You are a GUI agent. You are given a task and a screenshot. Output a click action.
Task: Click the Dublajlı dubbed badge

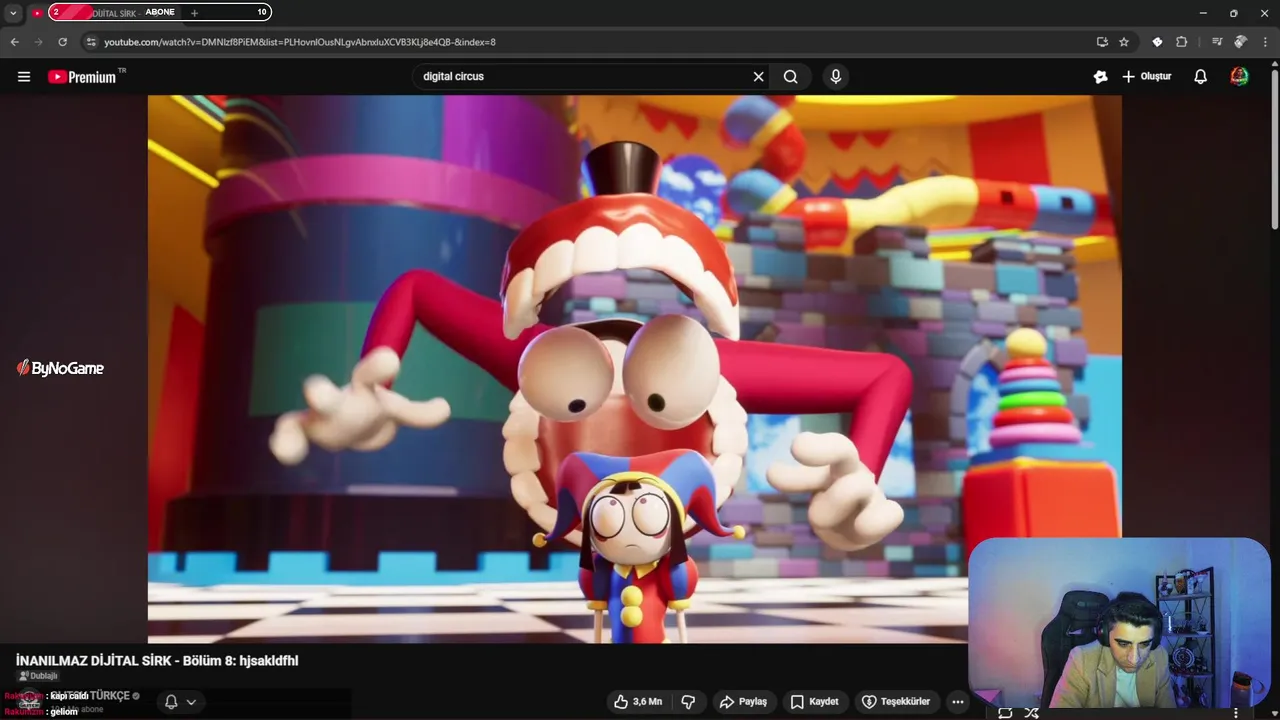38,676
